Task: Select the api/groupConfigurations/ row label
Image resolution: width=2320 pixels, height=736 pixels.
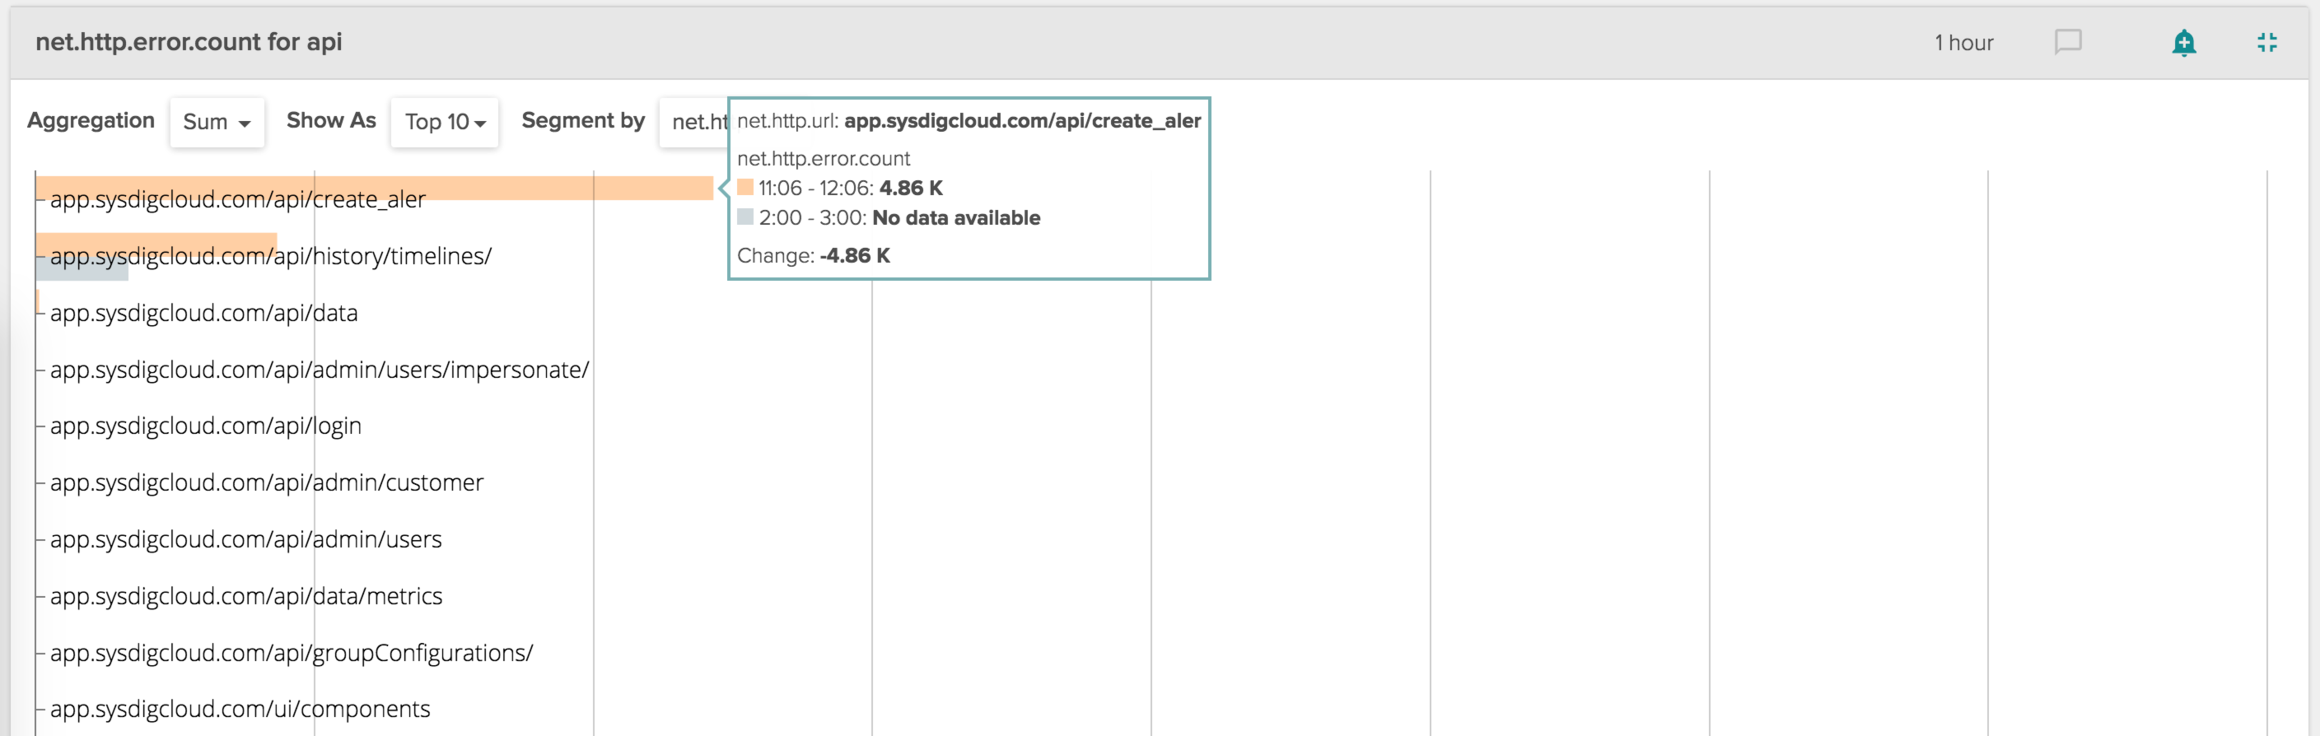Action: [292, 653]
